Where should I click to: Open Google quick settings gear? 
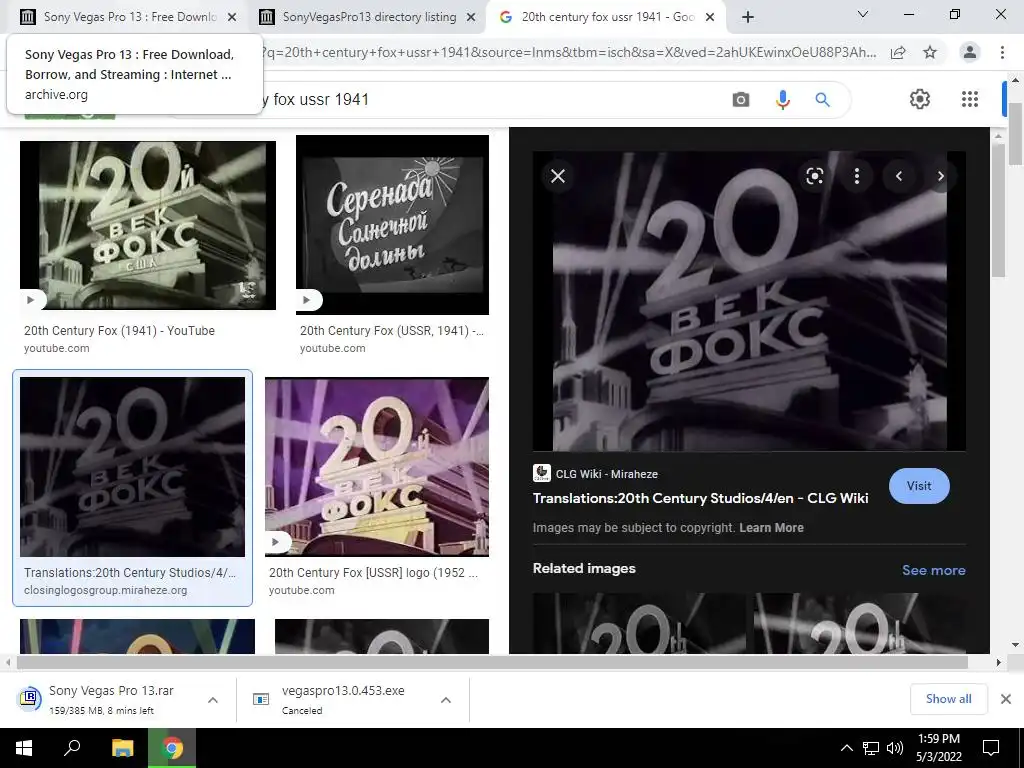pos(920,99)
